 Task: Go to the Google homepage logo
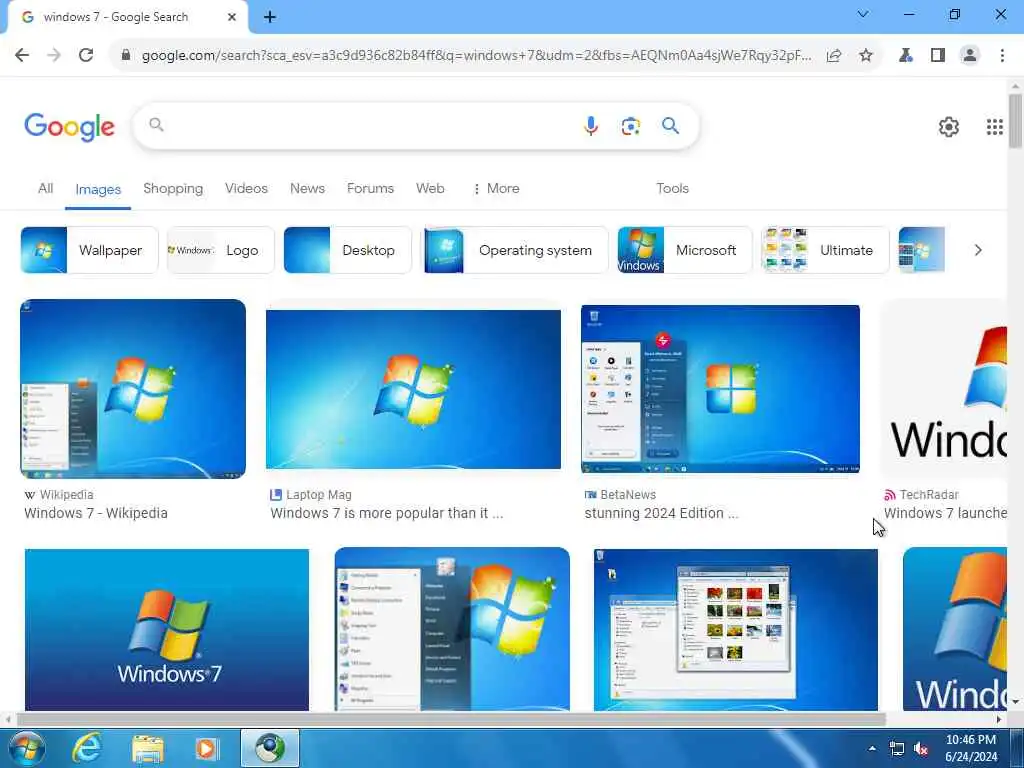coord(69,126)
